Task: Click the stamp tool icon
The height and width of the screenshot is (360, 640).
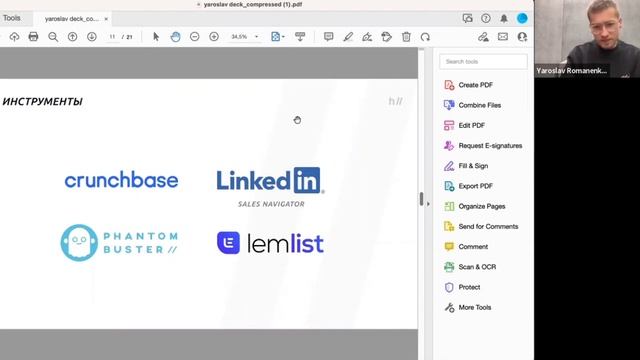Action: click(387, 37)
